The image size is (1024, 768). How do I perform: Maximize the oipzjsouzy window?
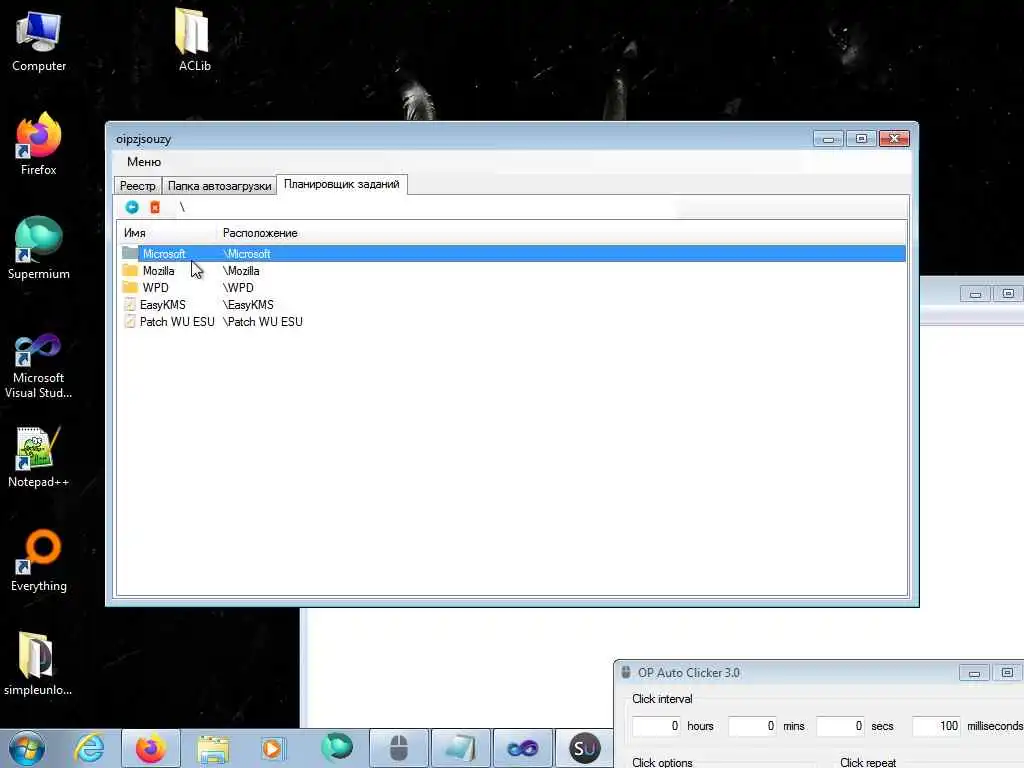[x=861, y=139]
